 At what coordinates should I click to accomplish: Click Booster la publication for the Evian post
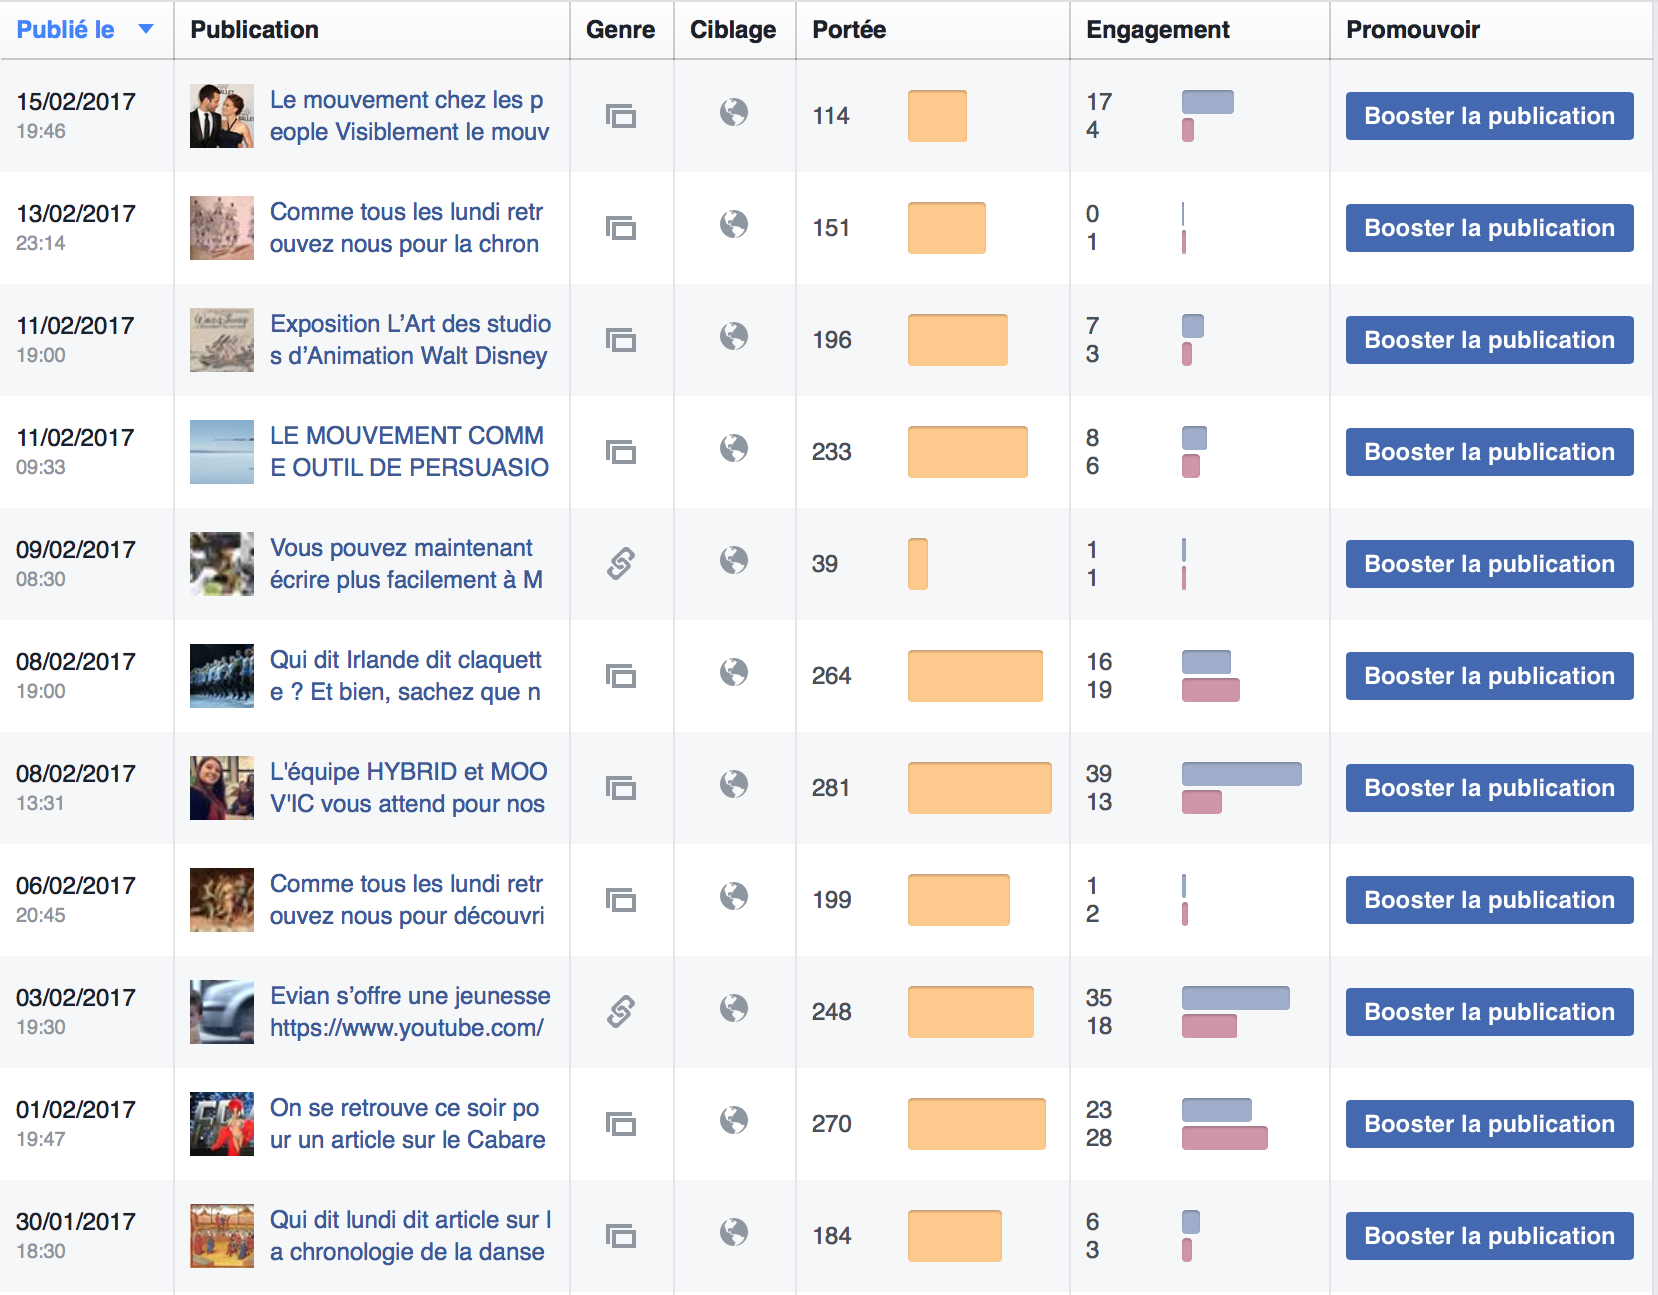[x=1489, y=1012]
